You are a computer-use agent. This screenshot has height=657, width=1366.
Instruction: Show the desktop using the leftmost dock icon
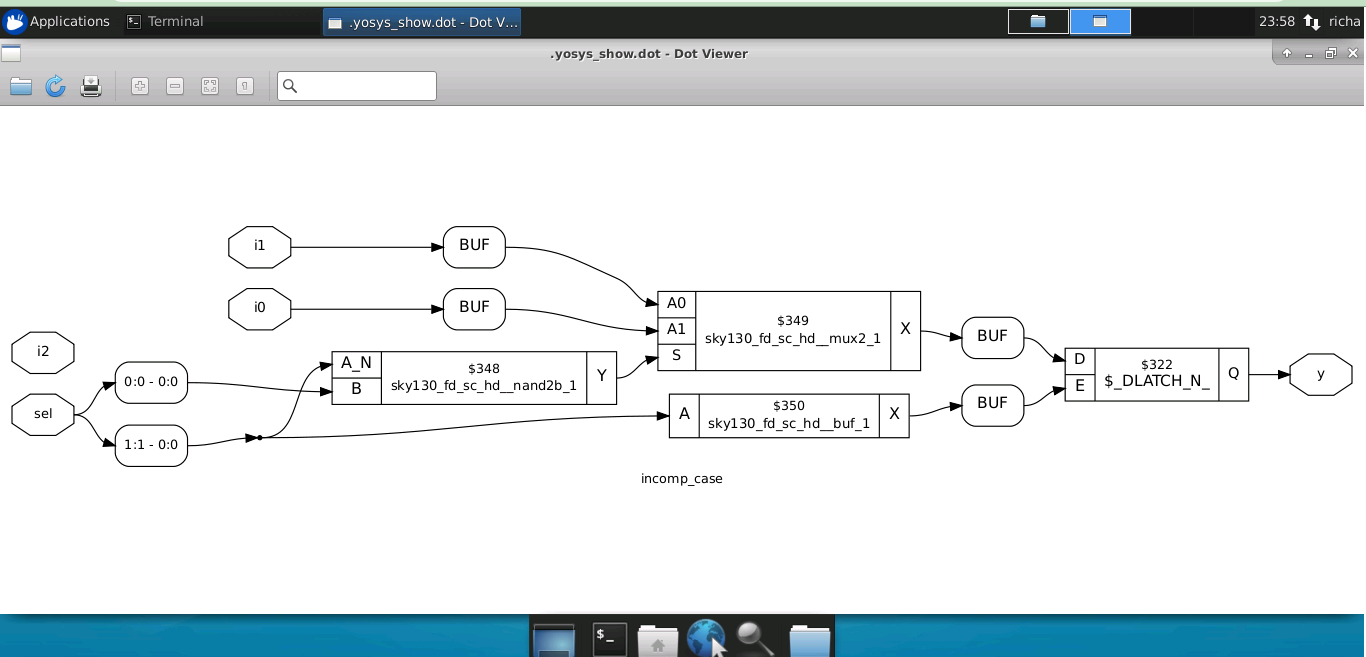(554, 636)
